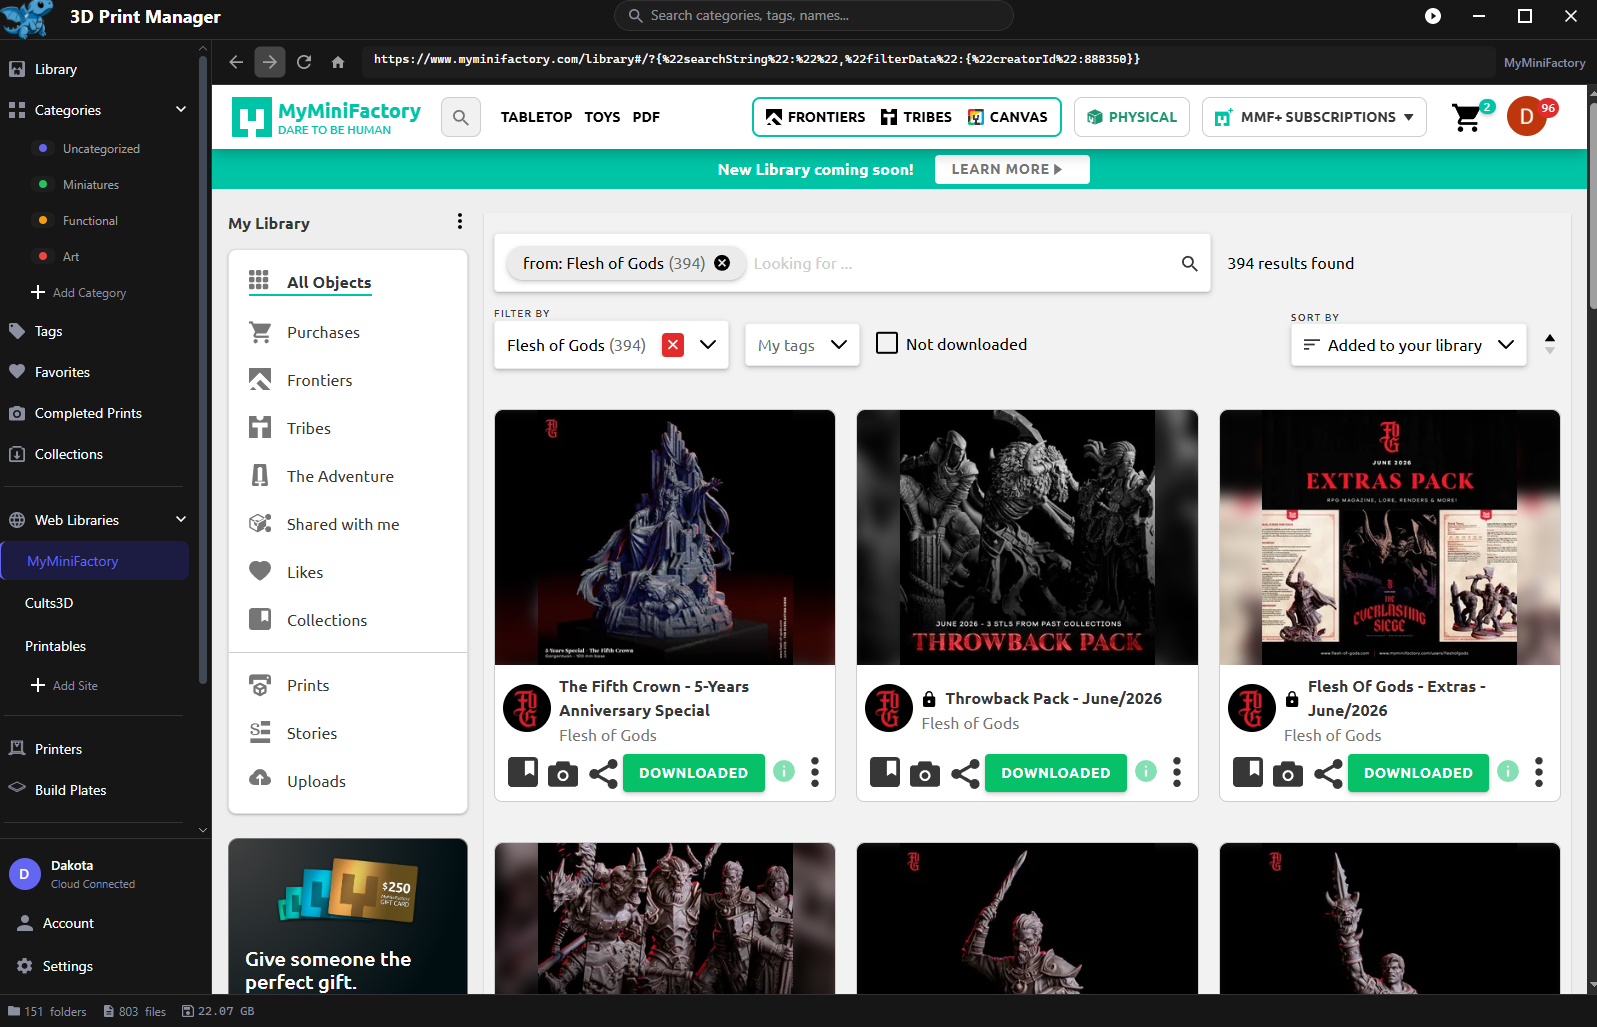Click the 'Looking for ...' library search field
This screenshot has width=1597, height=1027.
coord(960,263)
